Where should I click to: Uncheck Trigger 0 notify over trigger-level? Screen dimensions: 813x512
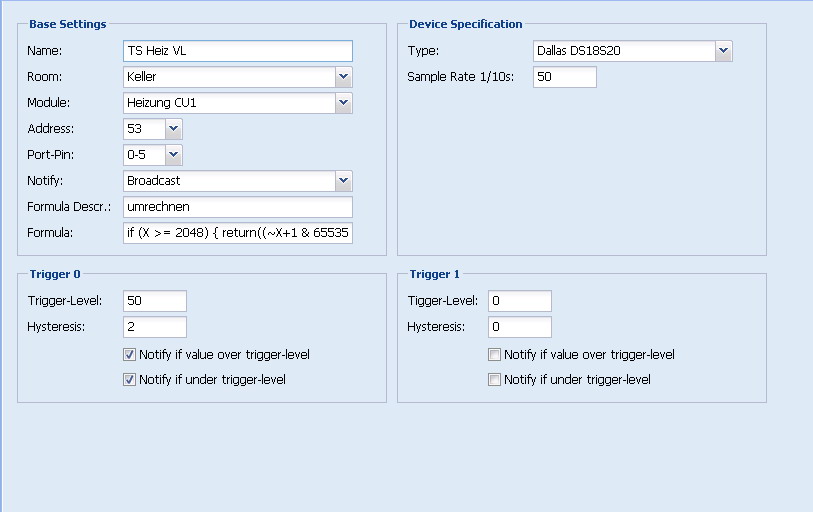tap(129, 355)
